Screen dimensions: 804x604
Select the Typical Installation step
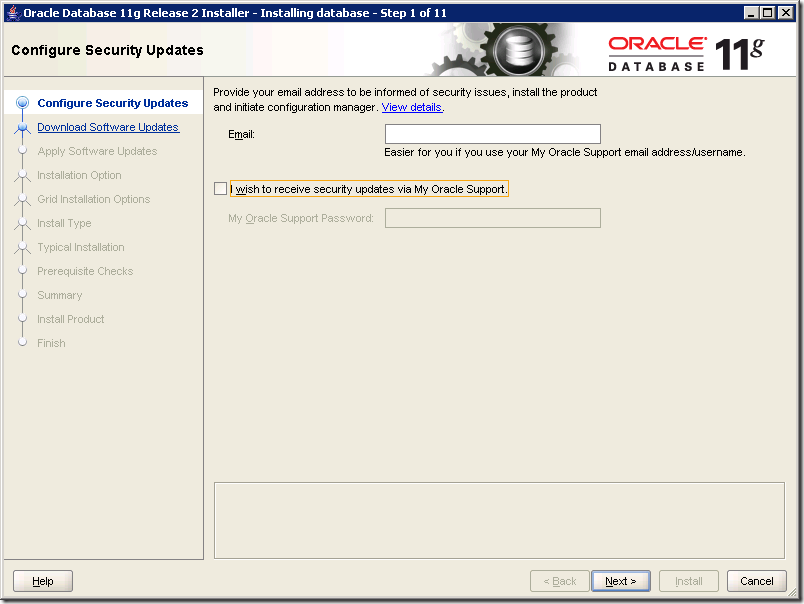(x=81, y=247)
